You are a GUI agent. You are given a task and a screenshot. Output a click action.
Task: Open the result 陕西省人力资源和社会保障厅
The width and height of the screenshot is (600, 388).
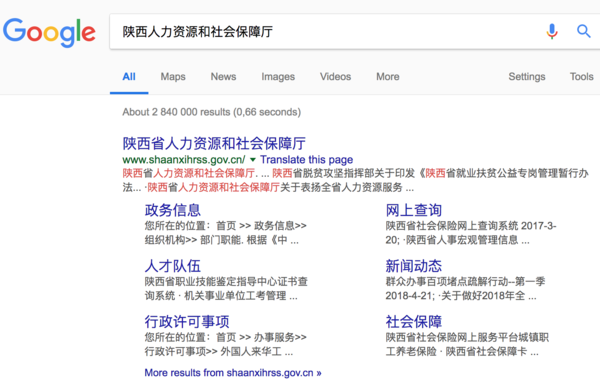click(214, 143)
